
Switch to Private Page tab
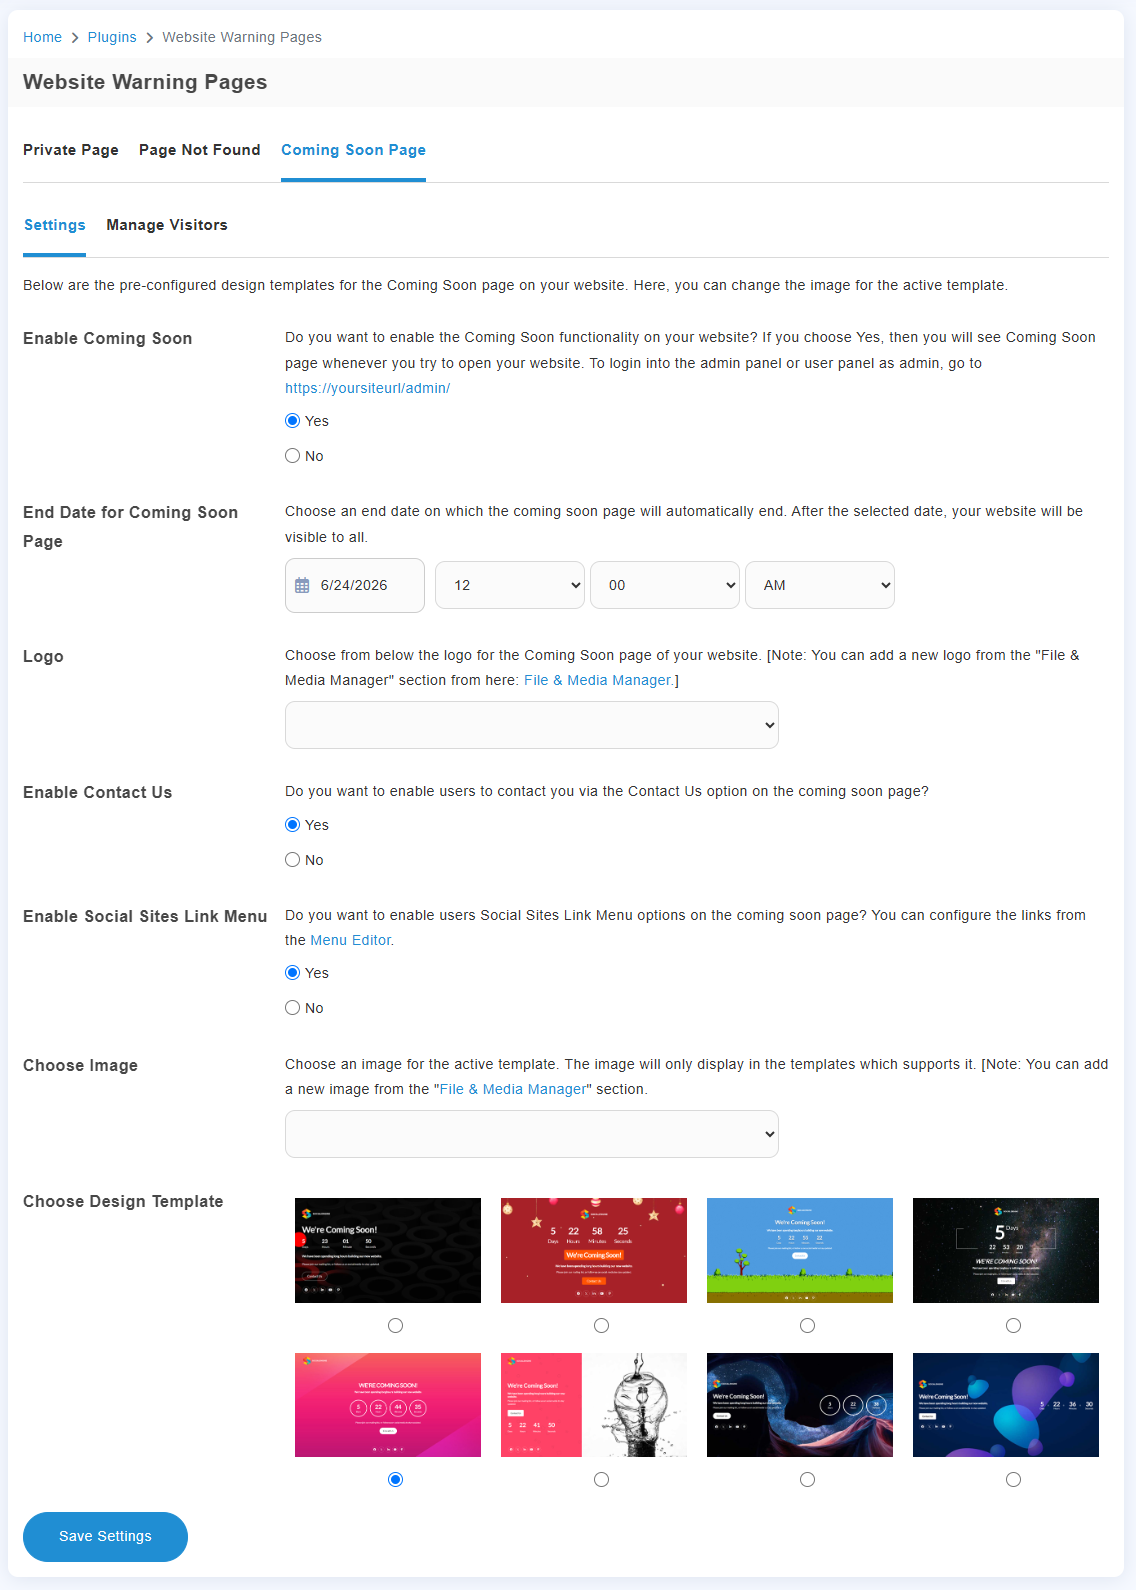point(71,150)
